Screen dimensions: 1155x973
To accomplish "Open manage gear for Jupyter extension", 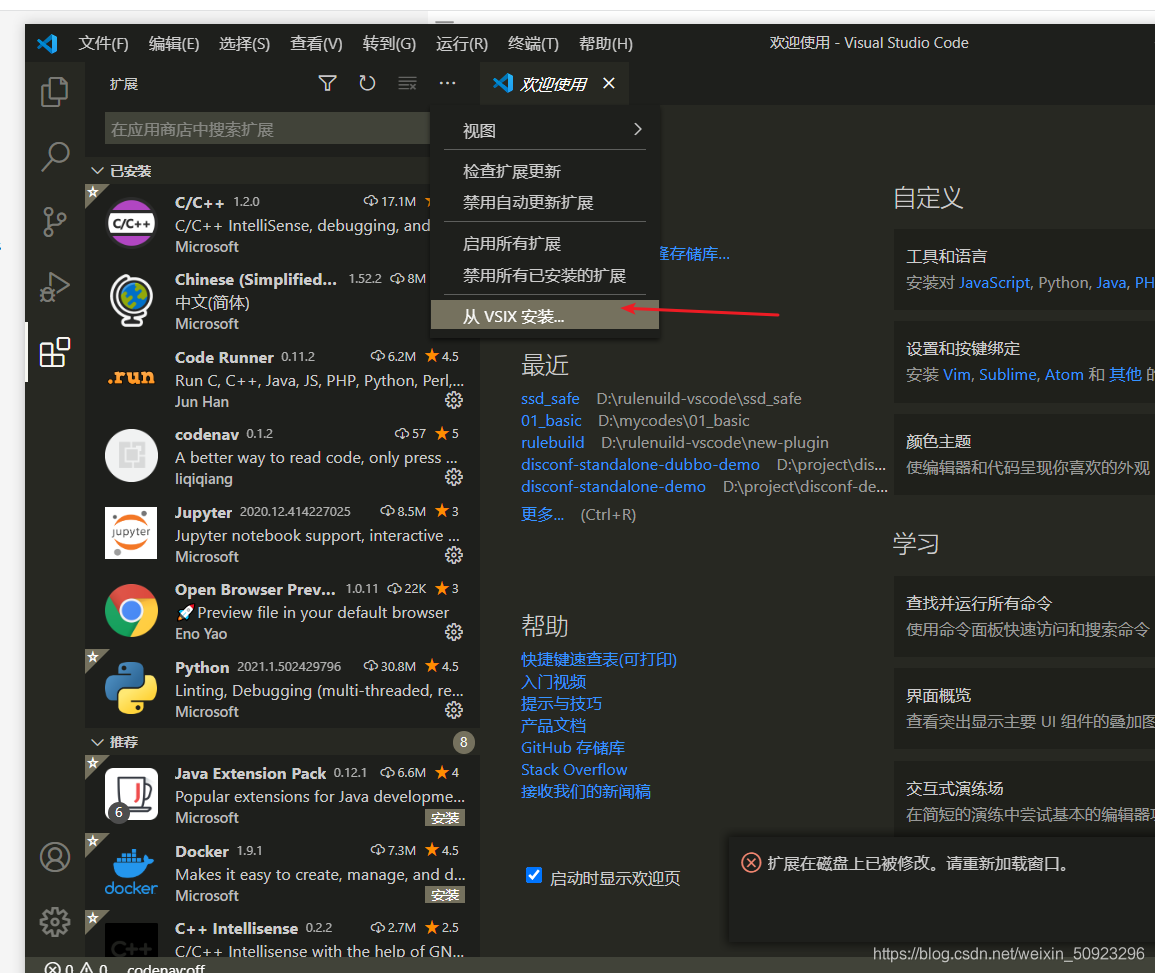I will tap(454, 555).
